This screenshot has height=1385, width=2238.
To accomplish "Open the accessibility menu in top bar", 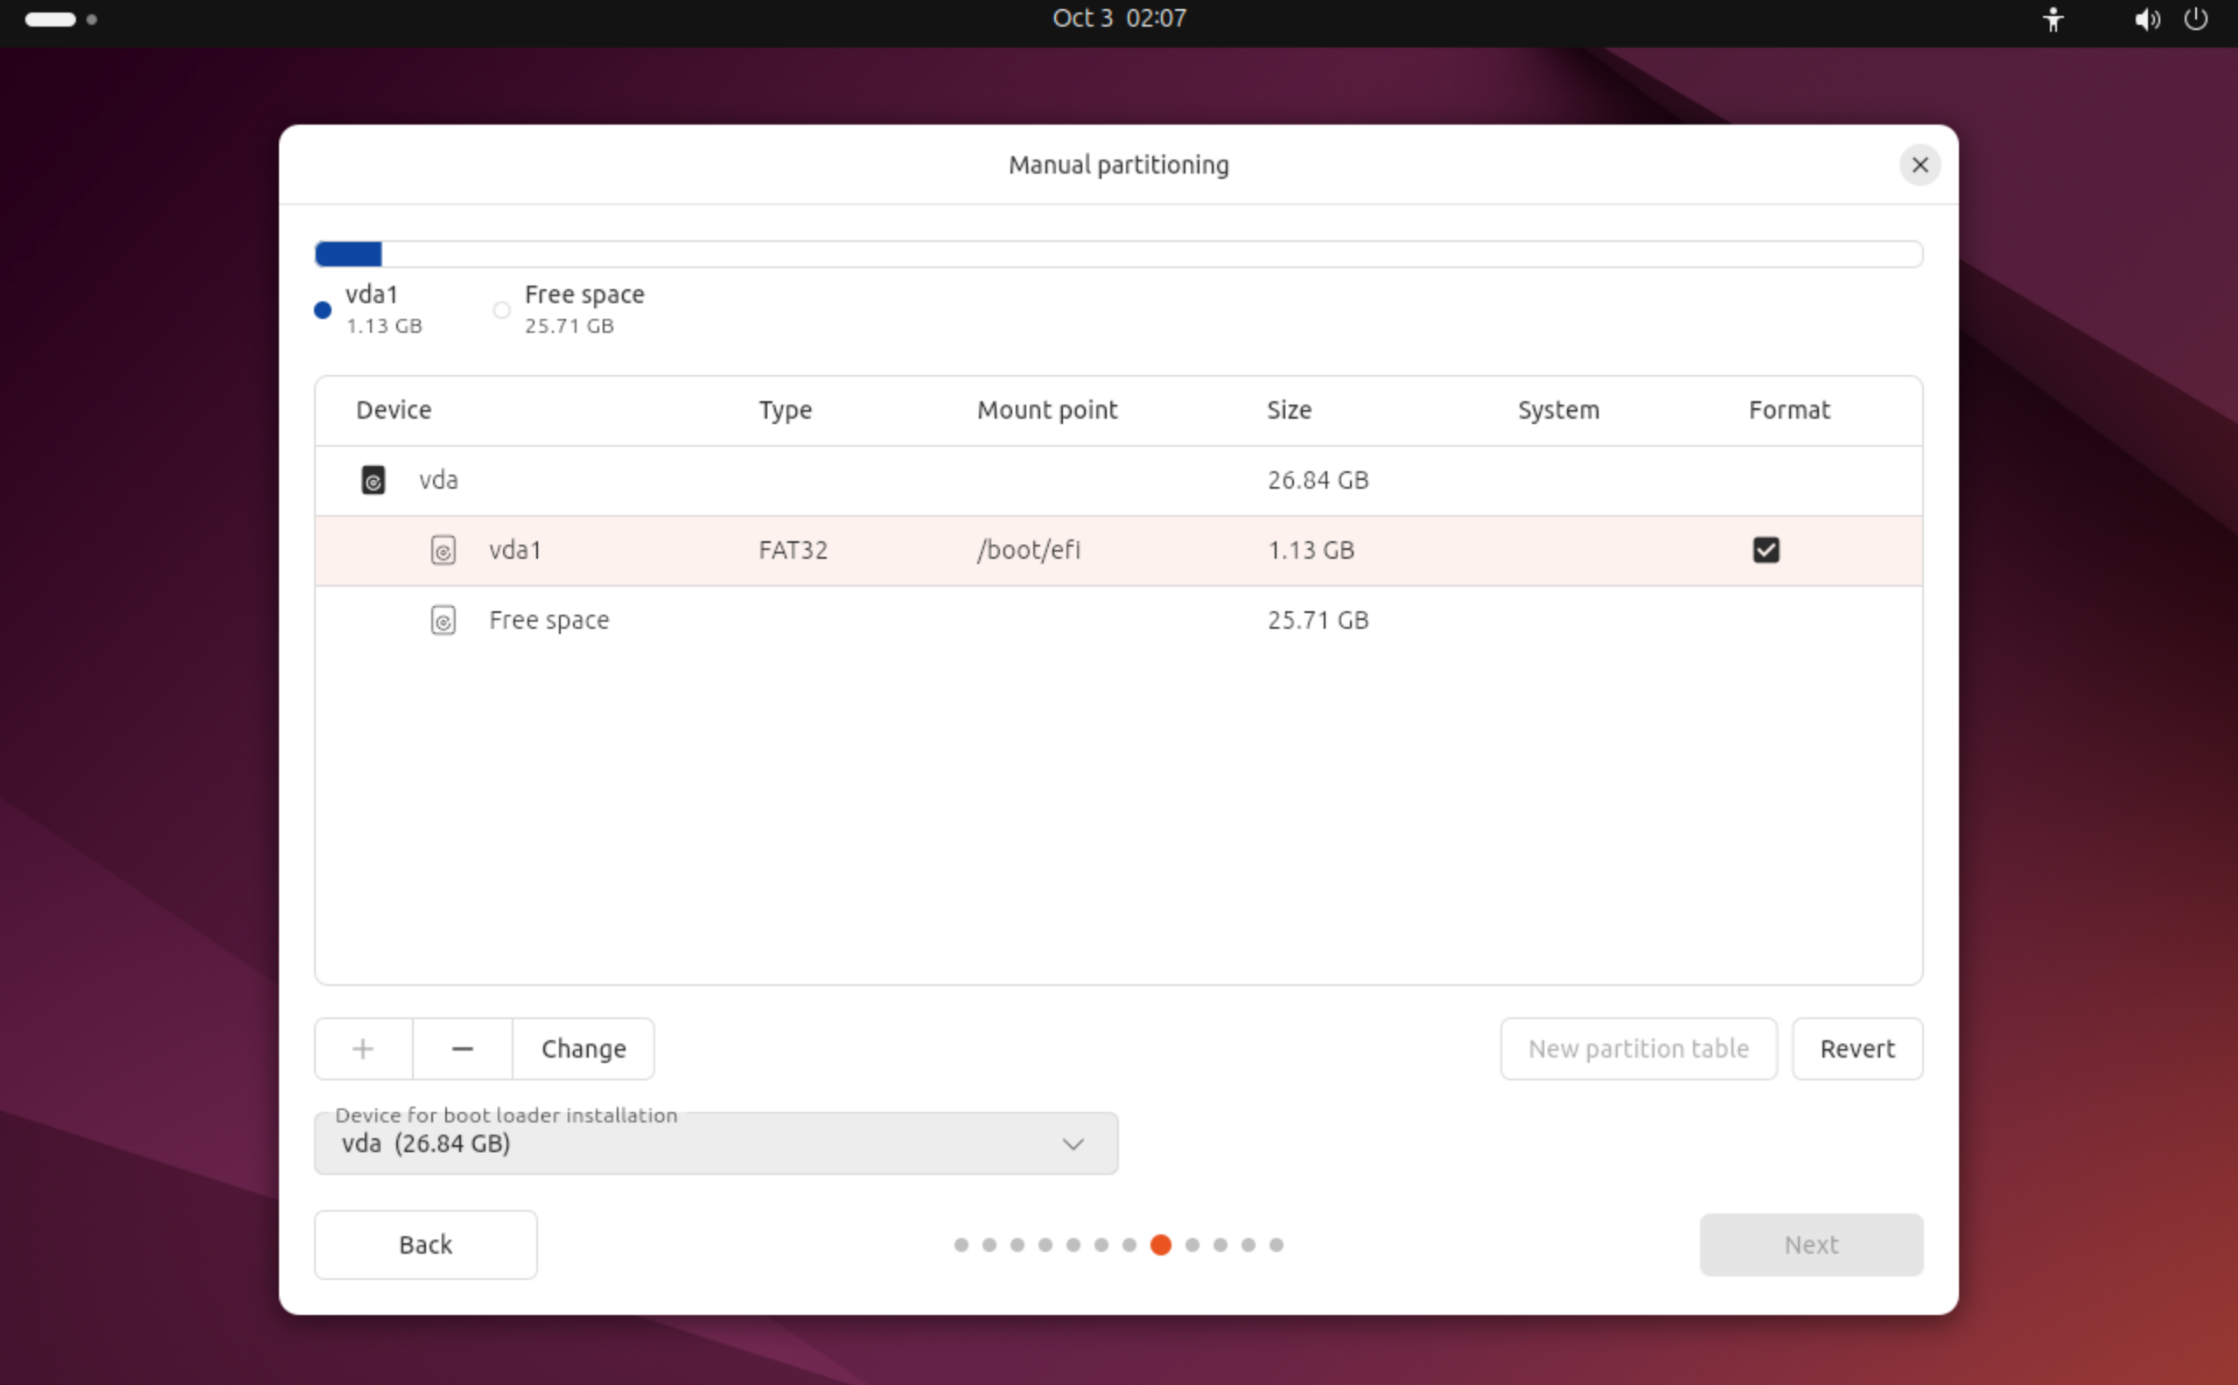I will pos(2053,19).
